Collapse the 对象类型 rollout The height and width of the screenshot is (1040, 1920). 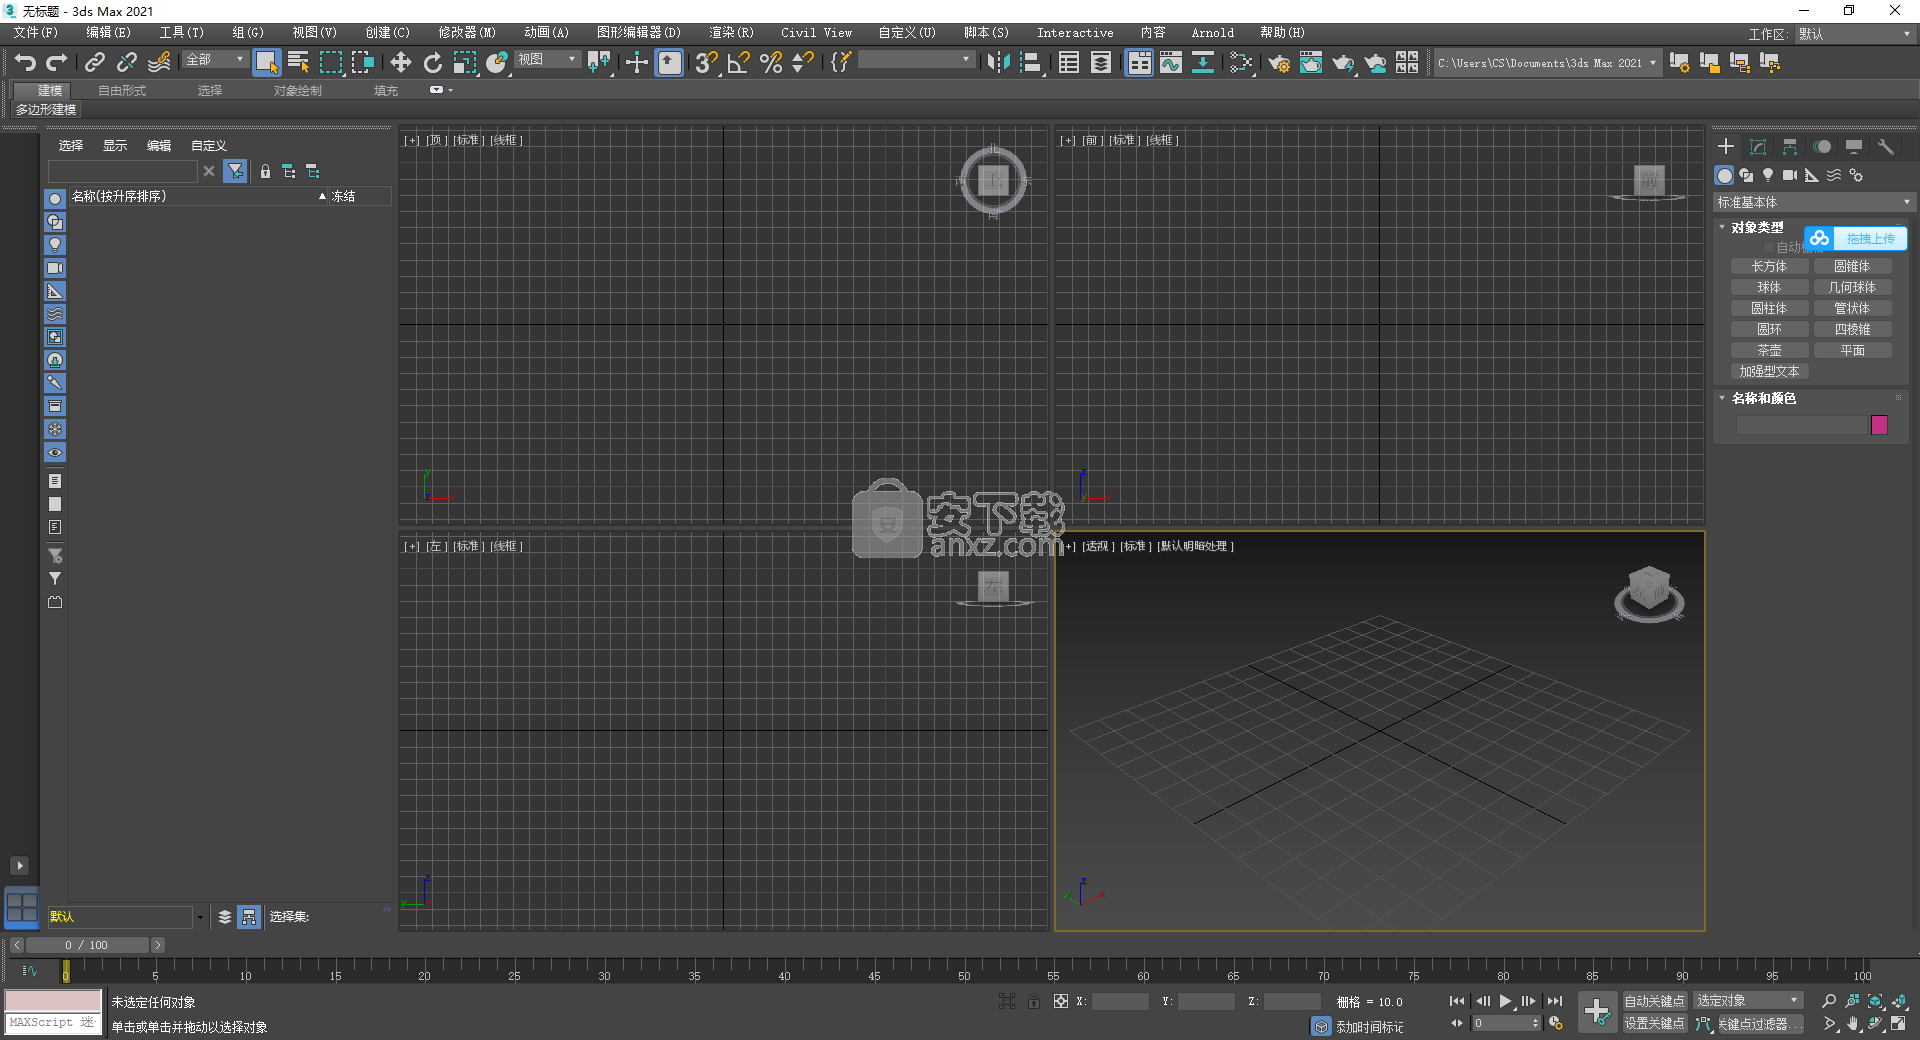[x=1756, y=228]
